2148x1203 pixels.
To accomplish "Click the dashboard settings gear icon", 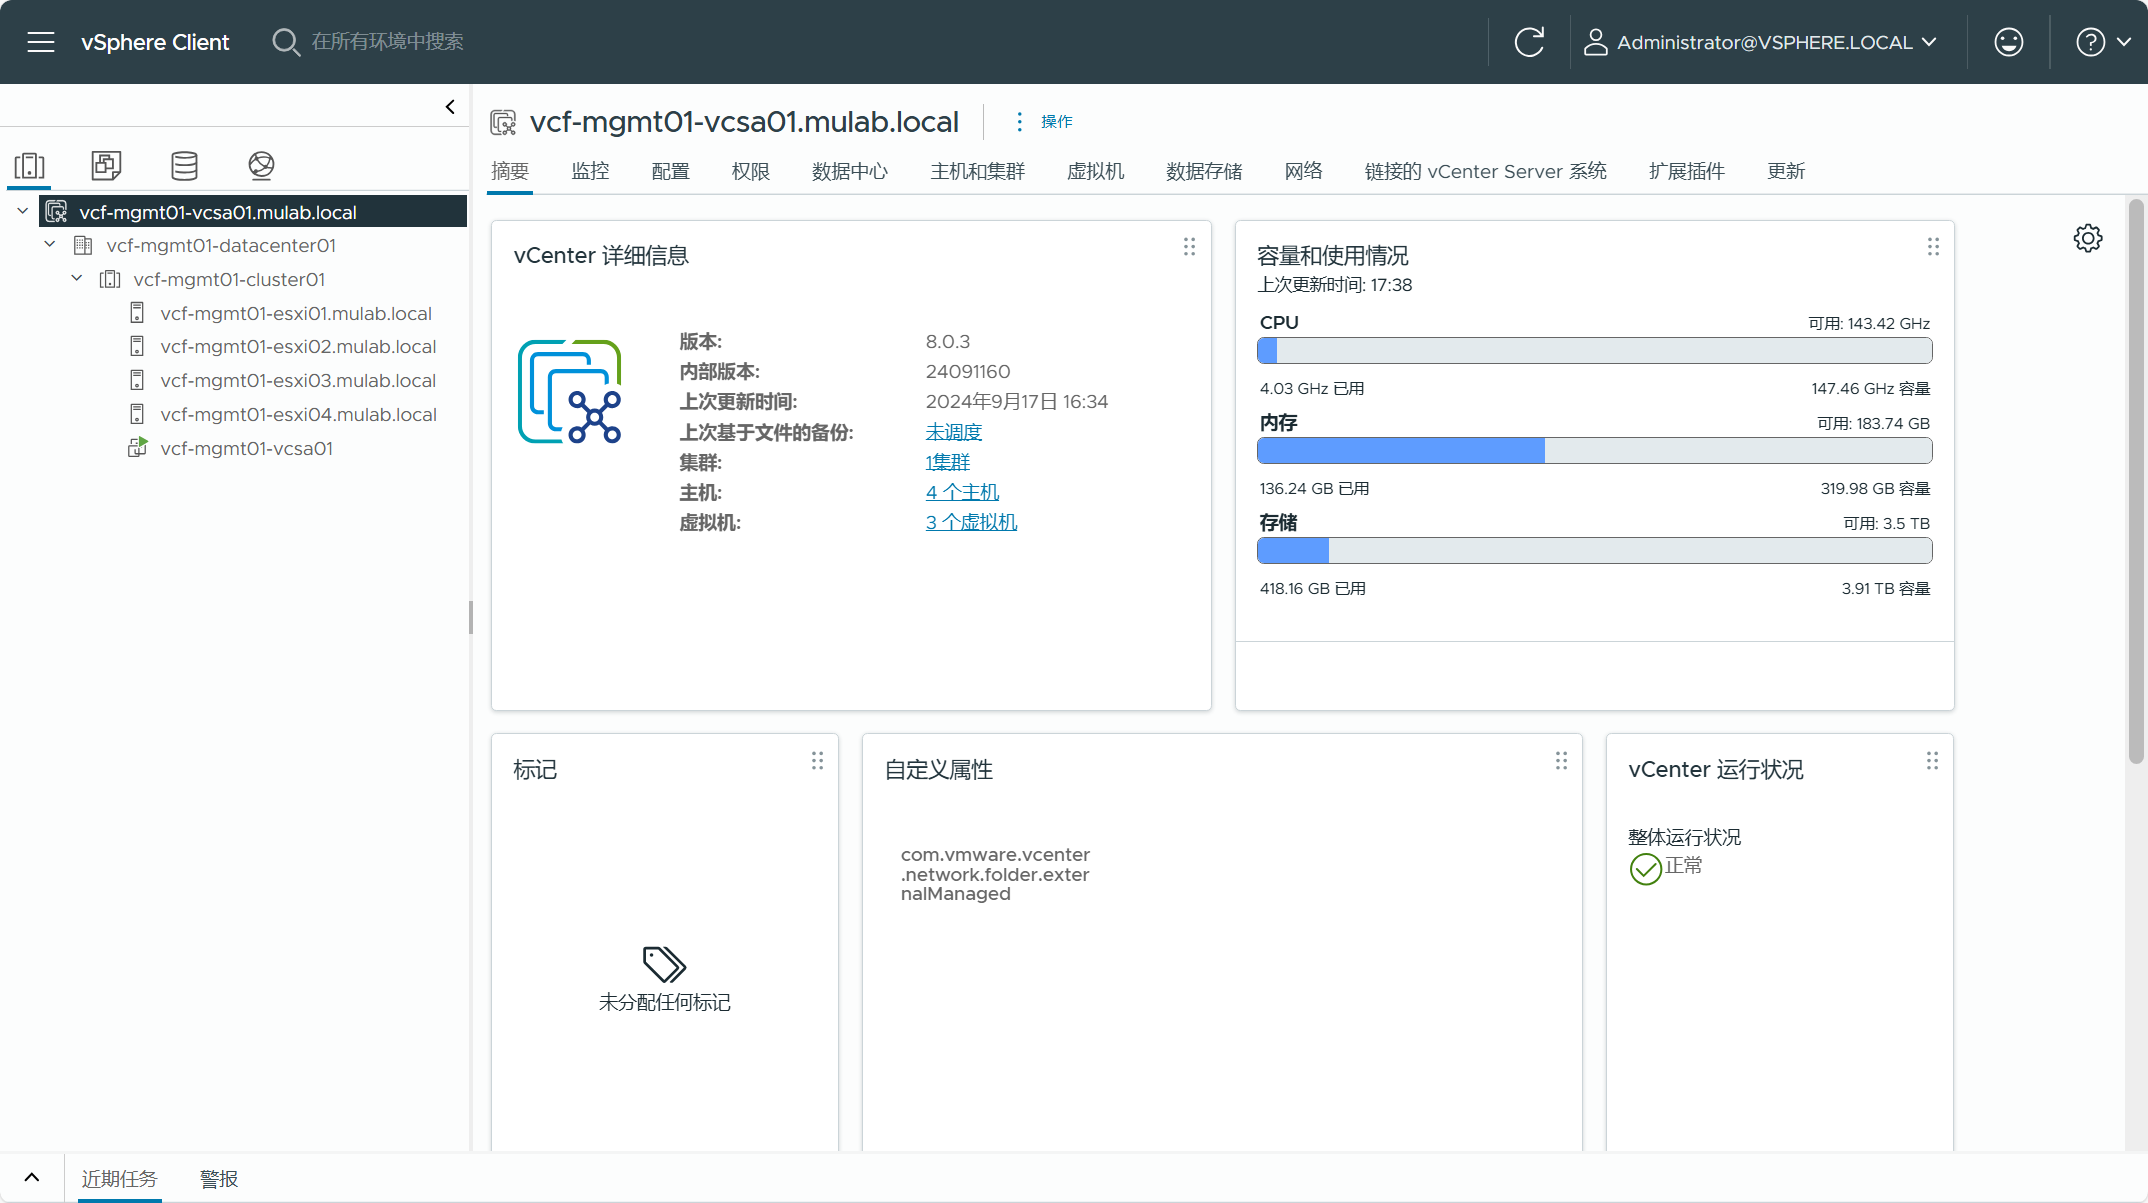I will coord(2087,238).
